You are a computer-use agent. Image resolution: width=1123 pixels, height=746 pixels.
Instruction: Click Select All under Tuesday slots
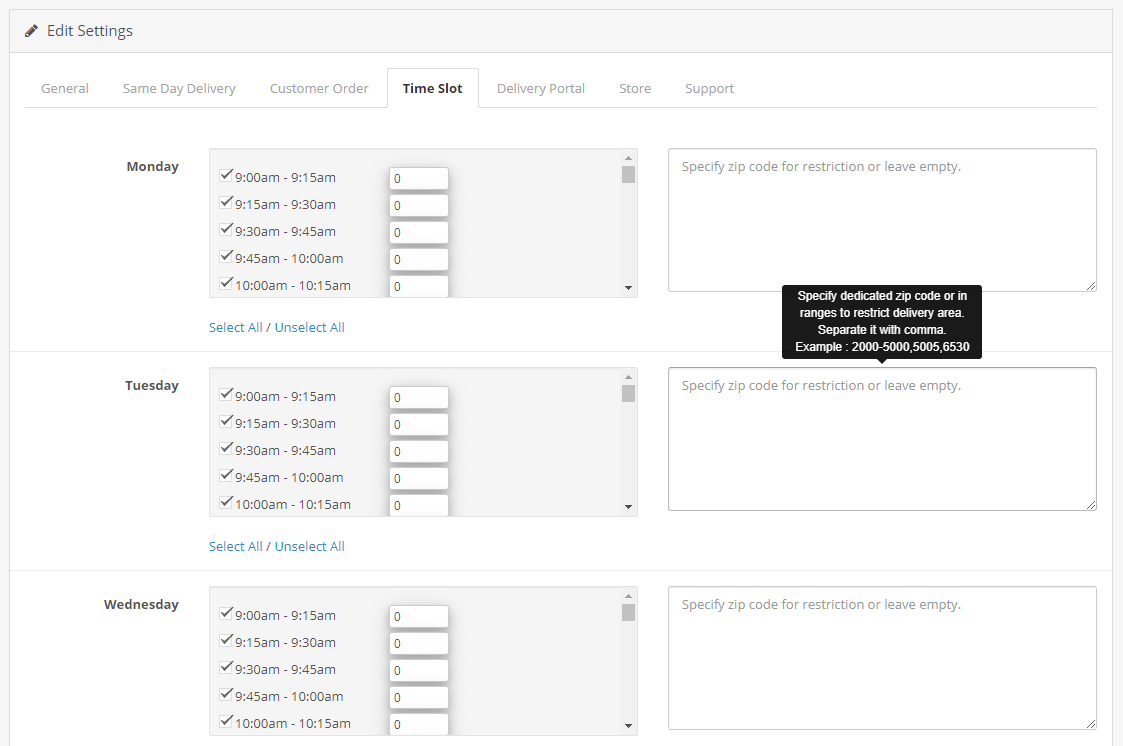(x=236, y=546)
